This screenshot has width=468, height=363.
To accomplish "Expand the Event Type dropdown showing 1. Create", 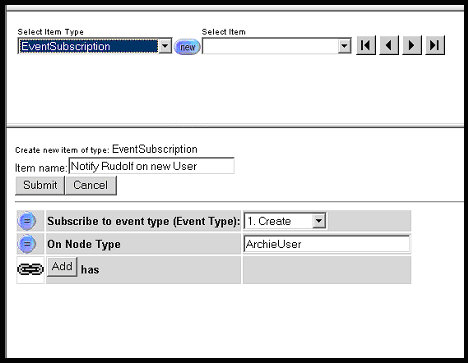I will pyautogui.click(x=319, y=221).
